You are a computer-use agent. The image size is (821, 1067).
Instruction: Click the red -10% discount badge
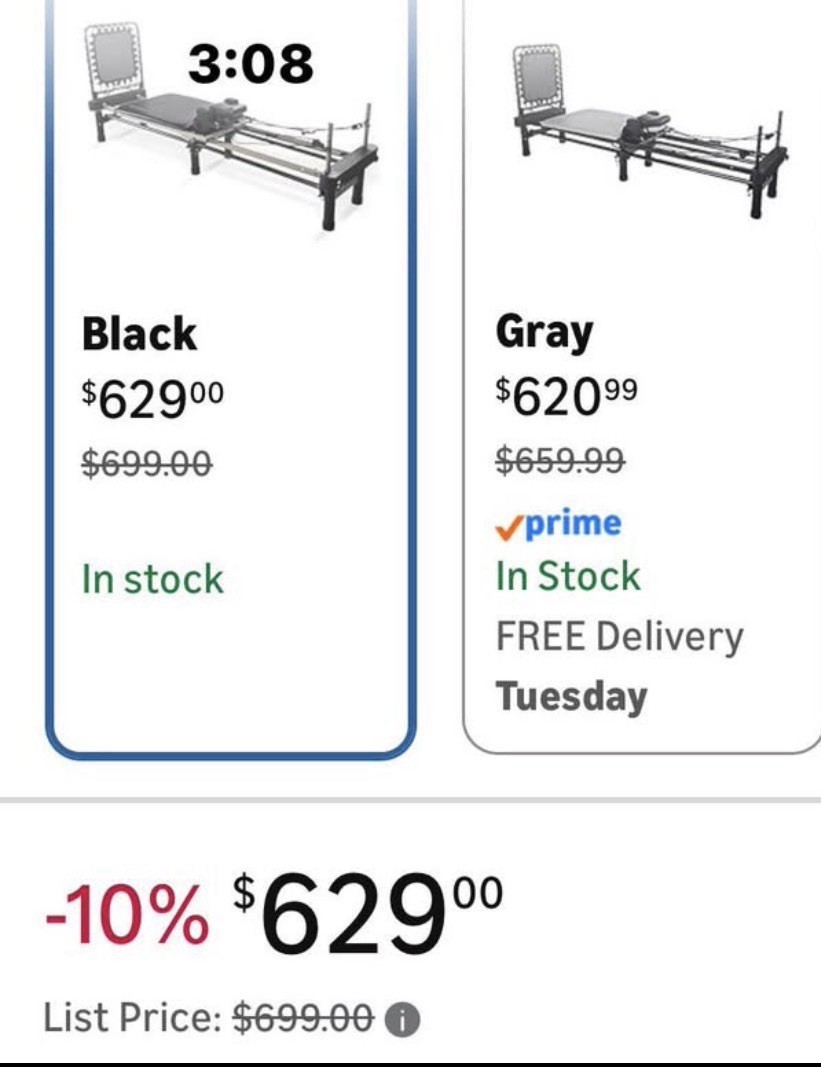pos(127,915)
